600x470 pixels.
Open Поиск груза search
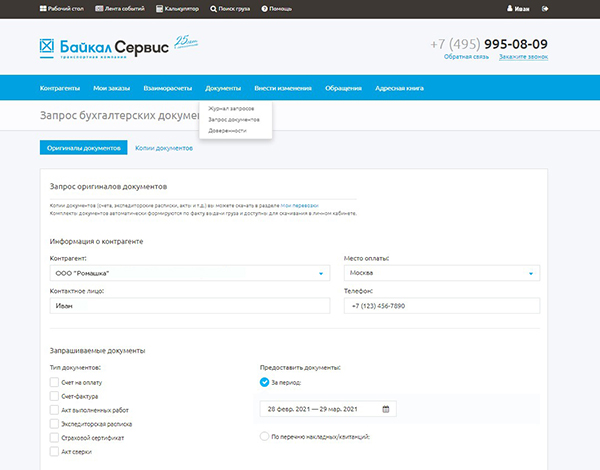pos(230,8)
